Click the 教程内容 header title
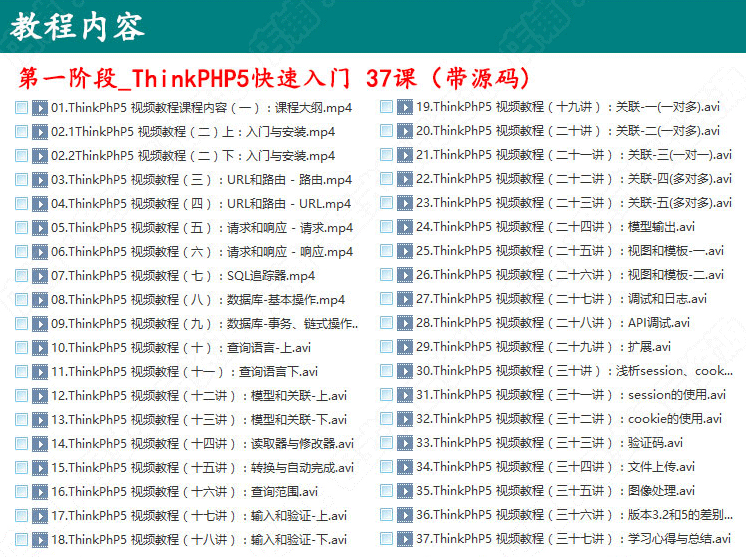Screen dimensions: 746x557 [x=77, y=27]
